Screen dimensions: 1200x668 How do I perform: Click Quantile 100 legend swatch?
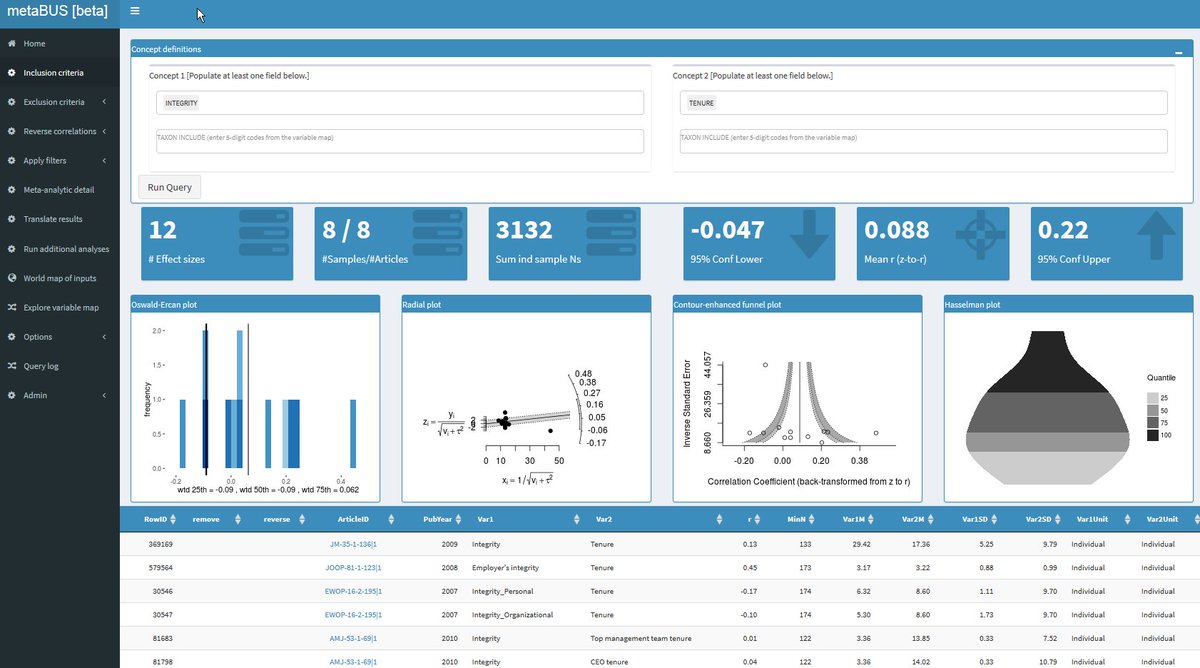pyautogui.click(x=1151, y=436)
